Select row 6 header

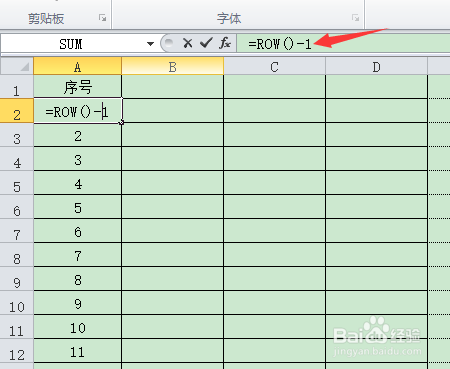17,207
